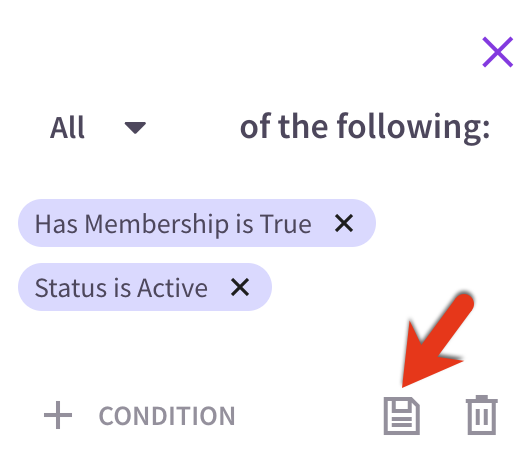Remove the Status is Active condition
This screenshot has height=462, width=526.
240,287
